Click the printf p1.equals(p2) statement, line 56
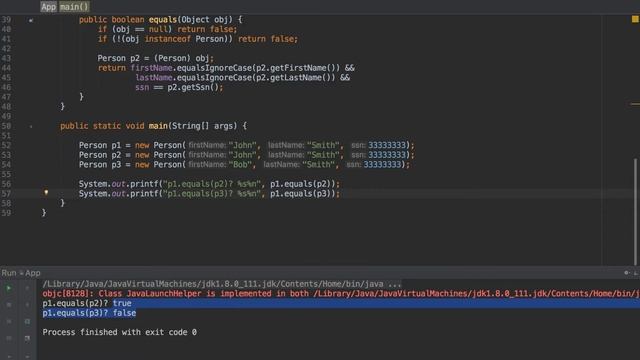This screenshot has width=640, height=360. click(209, 184)
